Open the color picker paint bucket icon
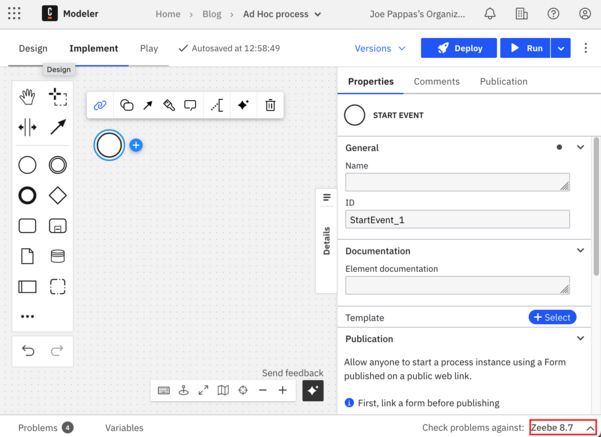The image size is (601, 437). 169,105
